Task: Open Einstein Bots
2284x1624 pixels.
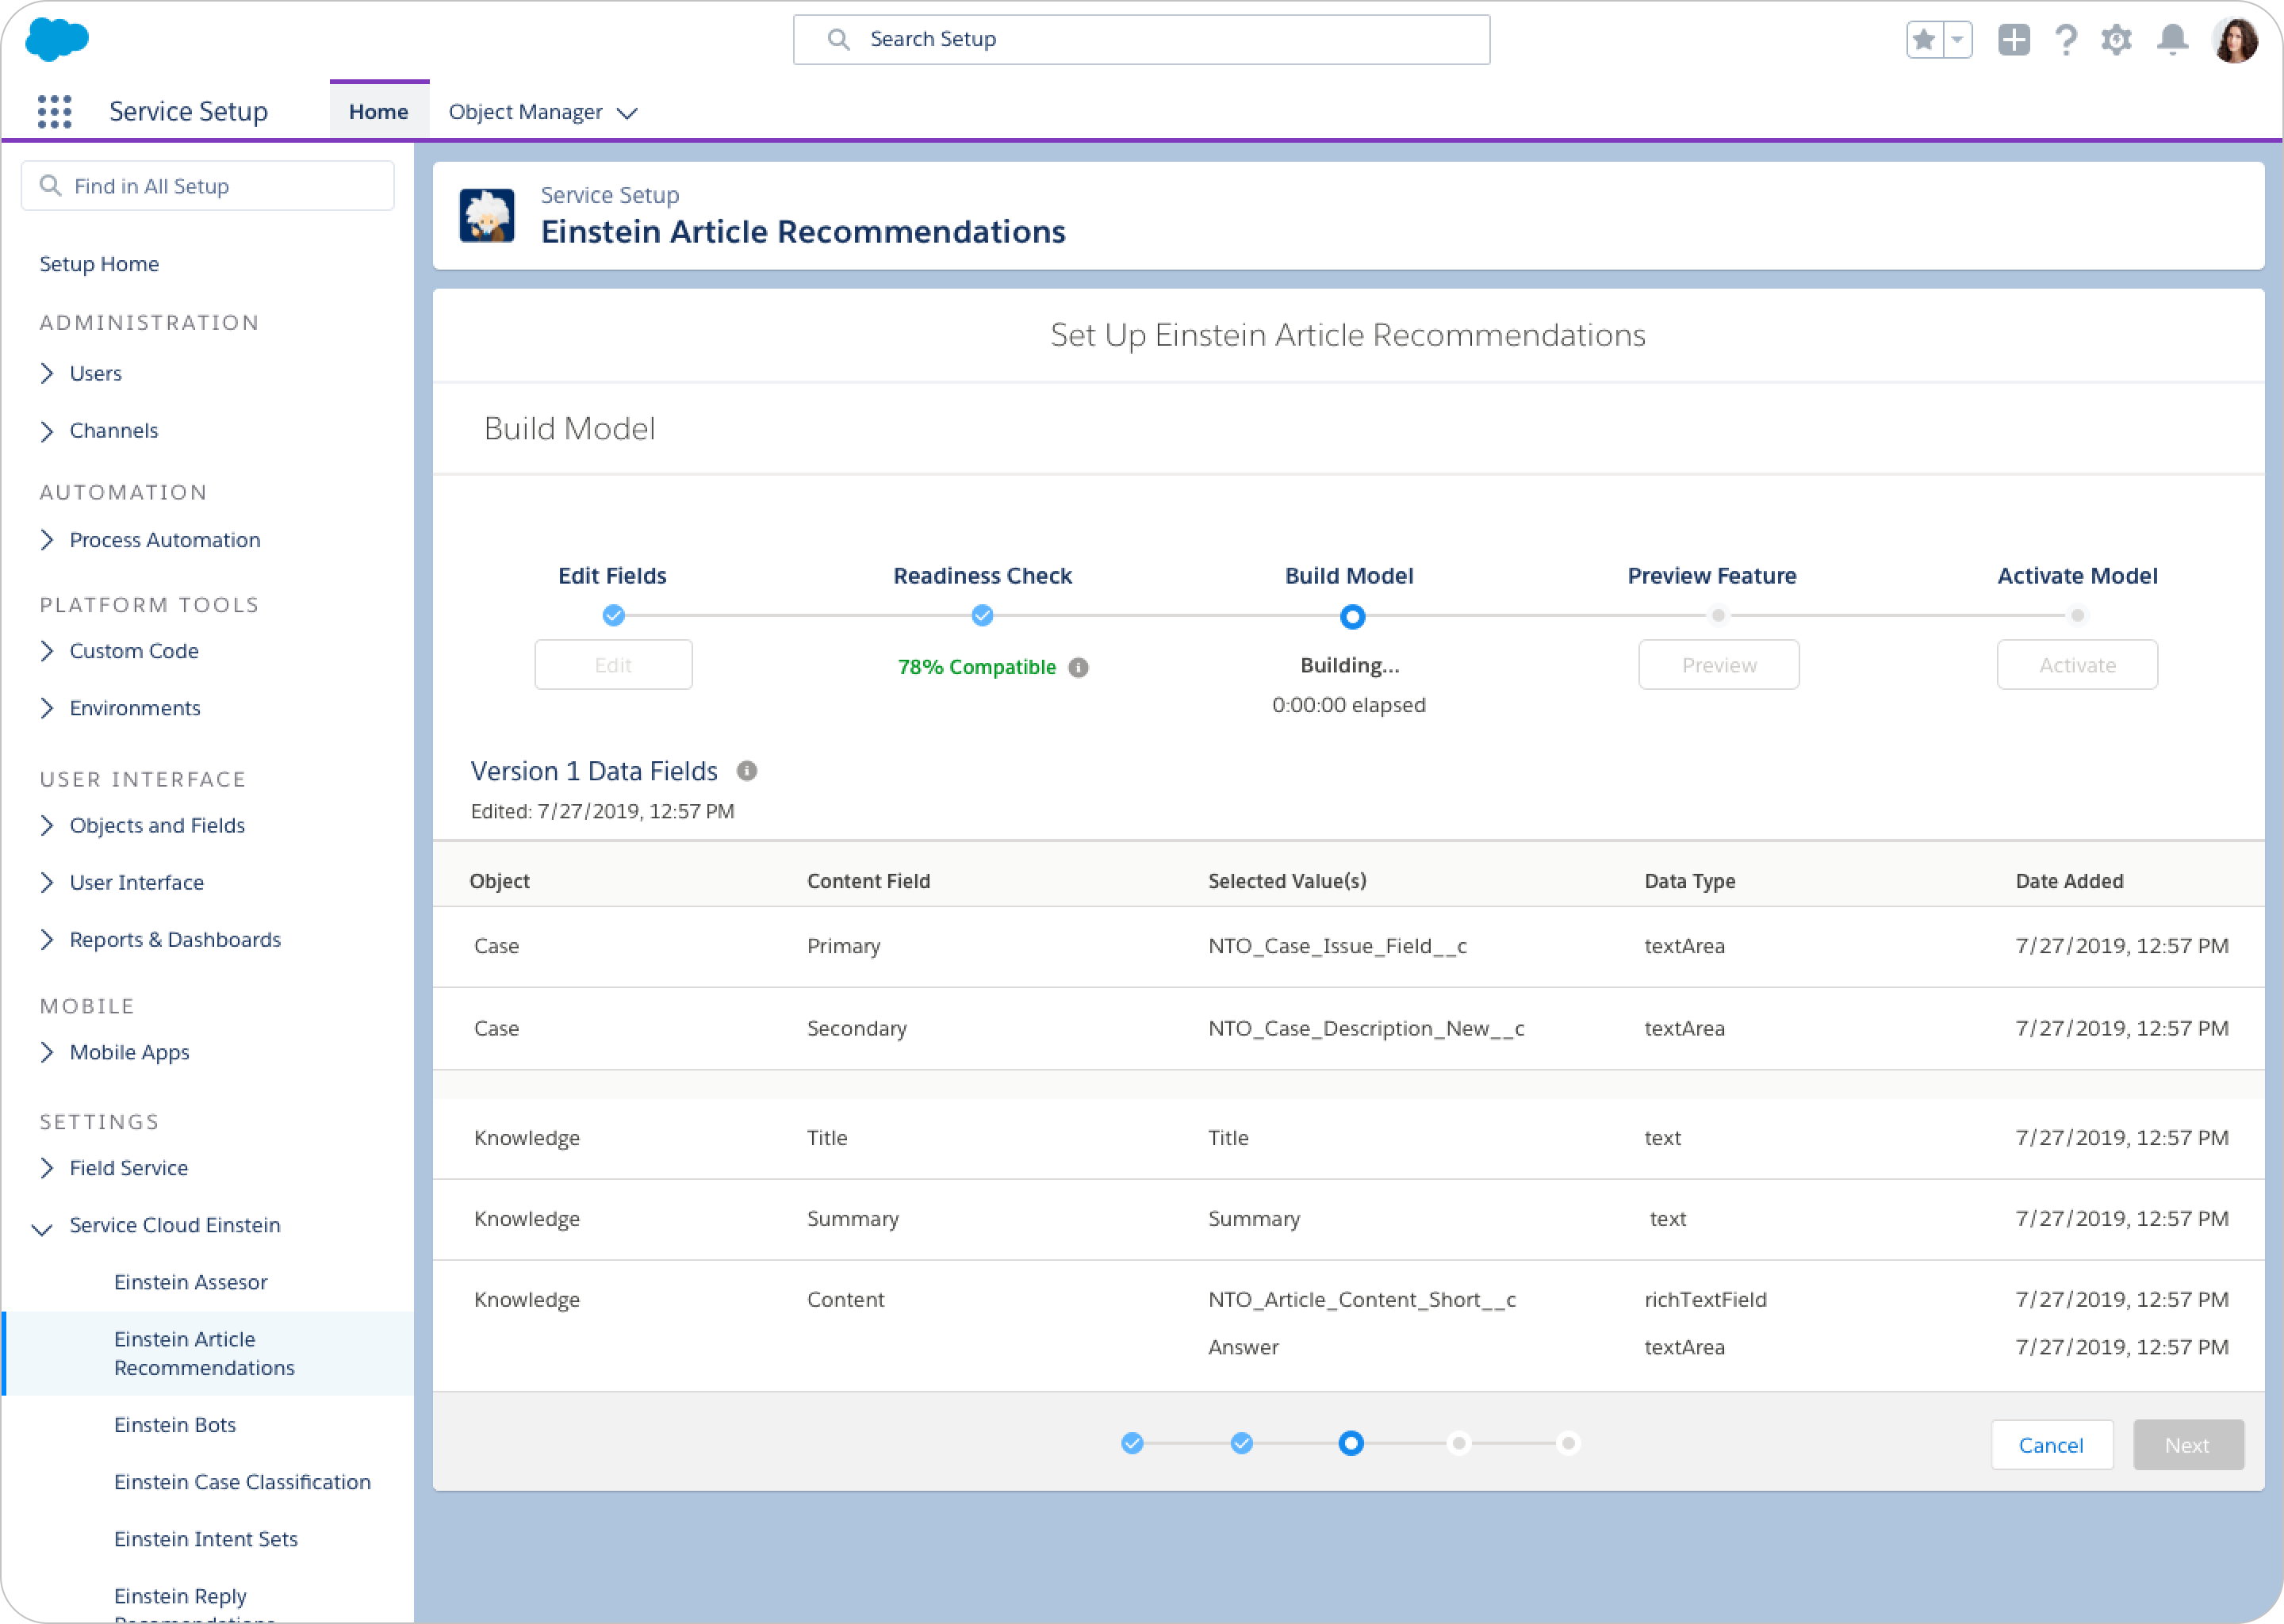Action: click(175, 1425)
